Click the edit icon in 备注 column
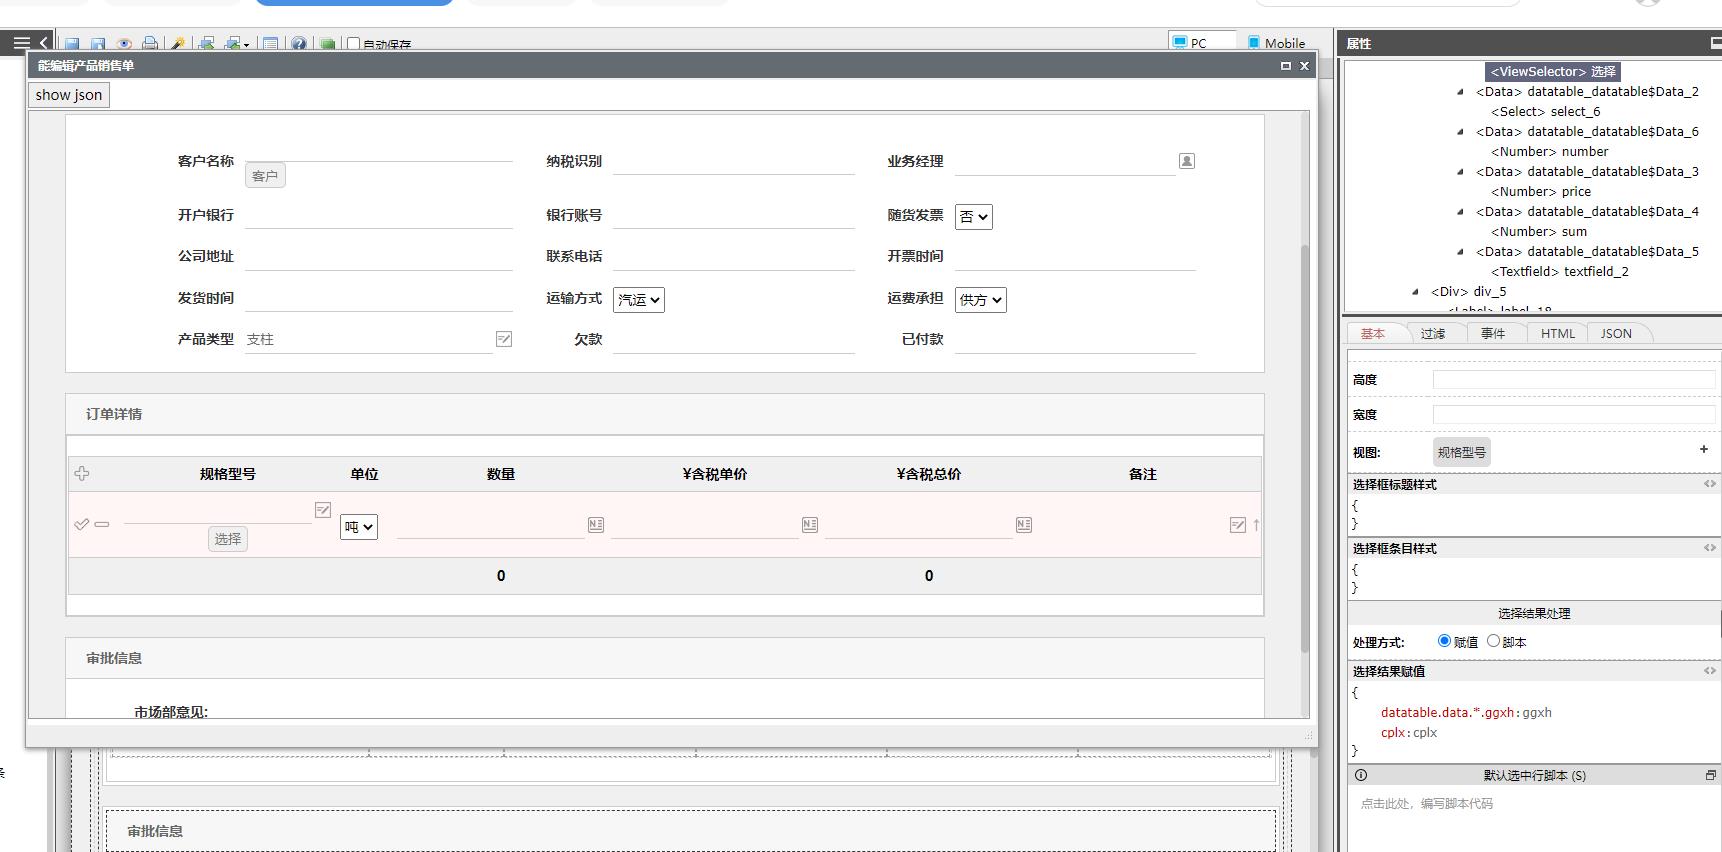This screenshot has width=1722, height=852. point(1238,524)
